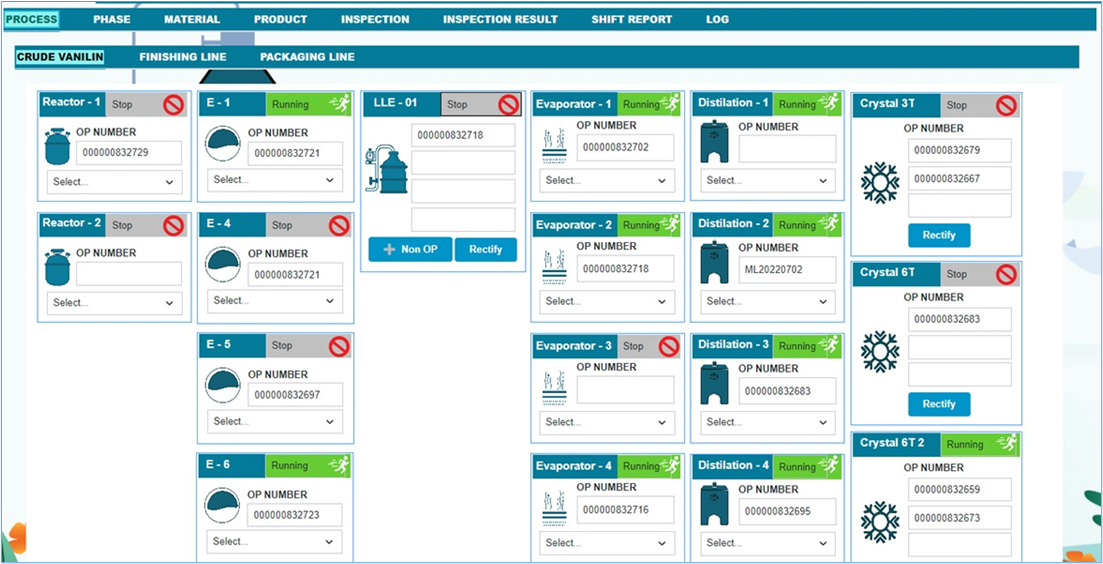Toggle the Evaporator - 4 Running status
The image size is (1103, 564).
pyautogui.click(x=649, y=466)
